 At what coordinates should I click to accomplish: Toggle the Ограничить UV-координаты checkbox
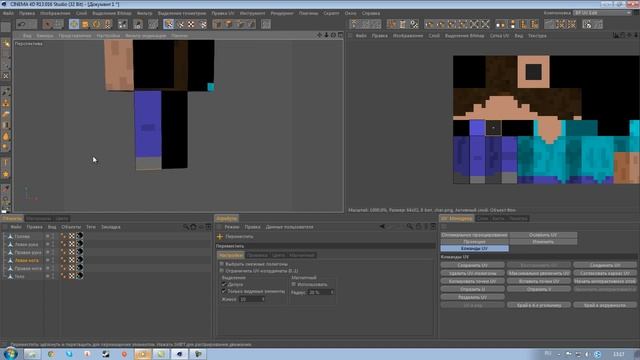pyautogui.click(x=222, y=271)
